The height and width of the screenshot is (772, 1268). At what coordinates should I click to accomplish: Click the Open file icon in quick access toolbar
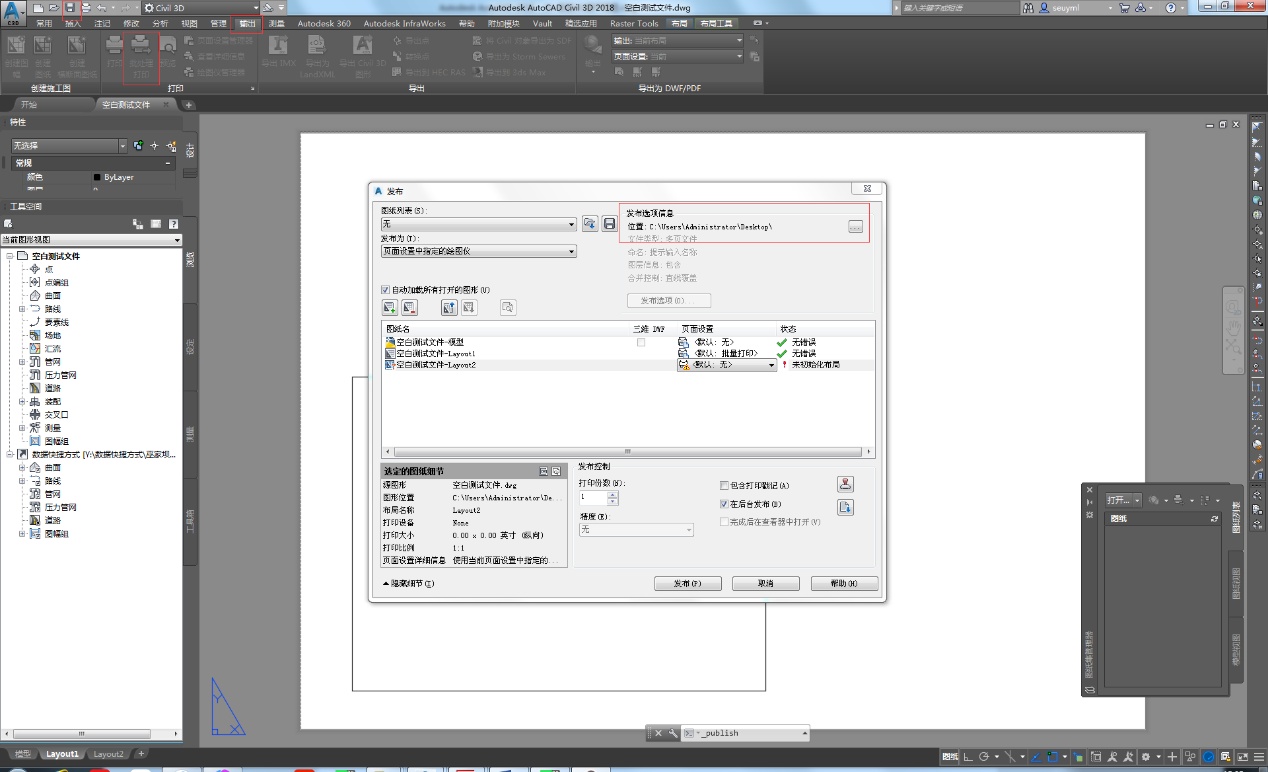click(x=53, y=7)
